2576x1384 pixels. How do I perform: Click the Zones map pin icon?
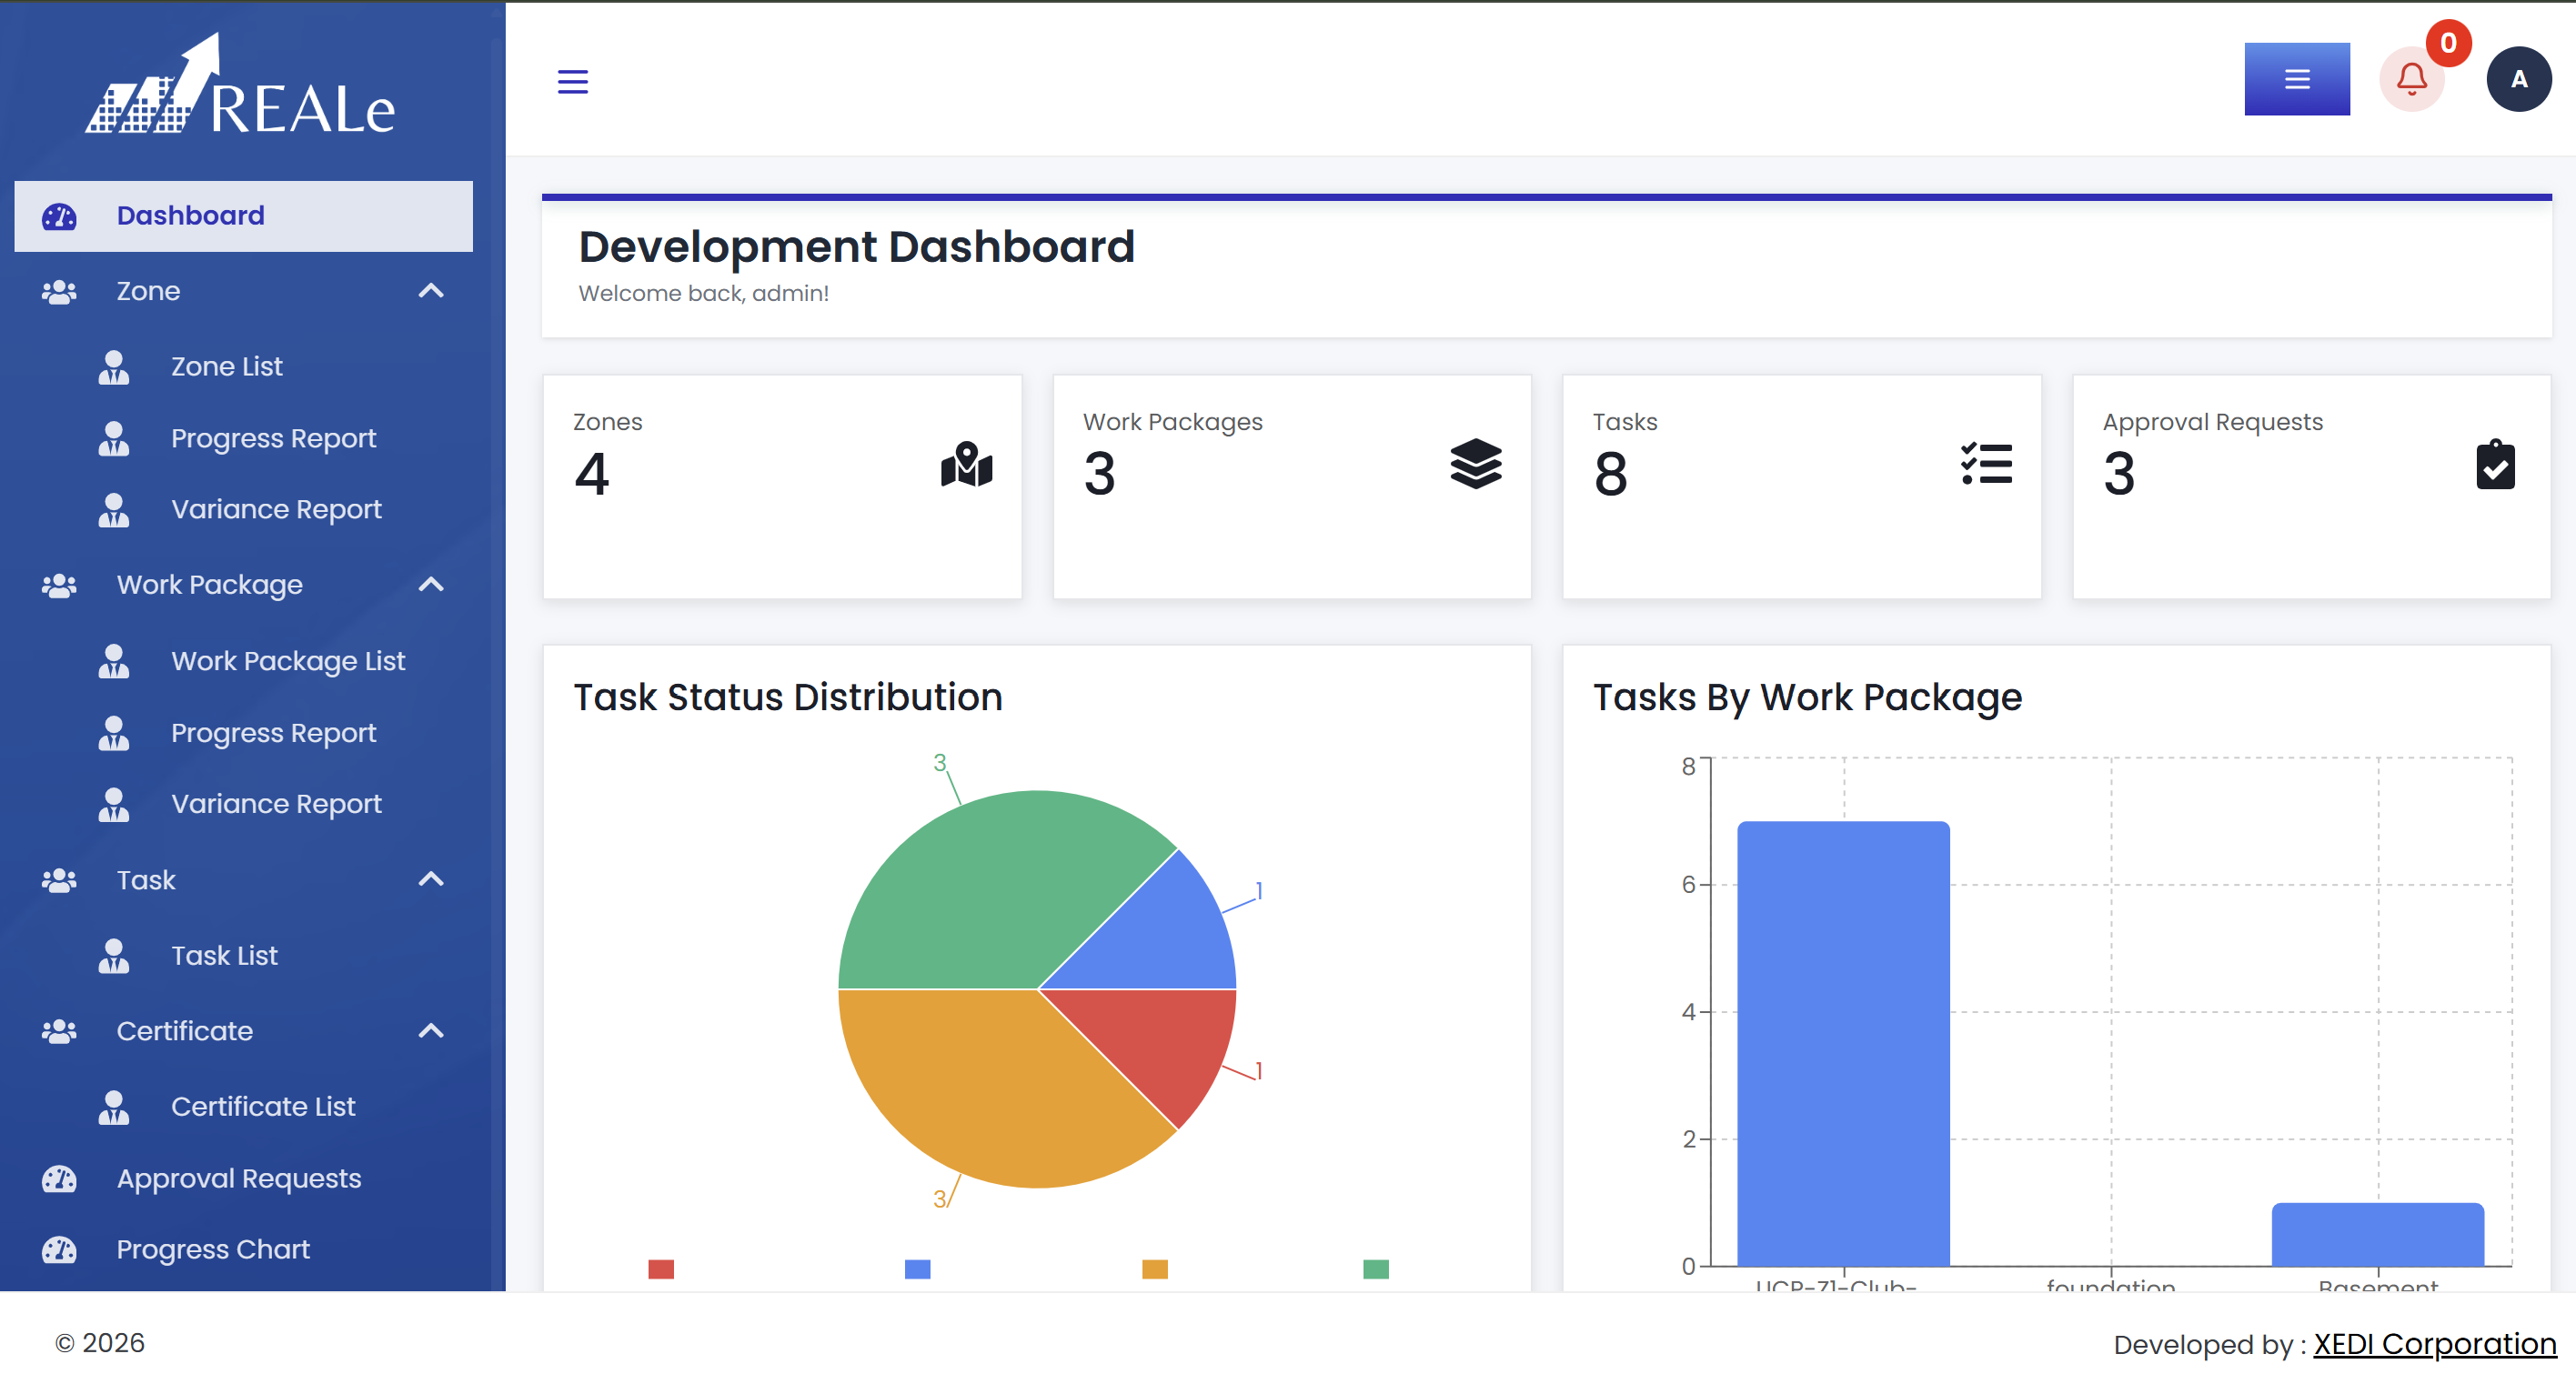coord(966,465)
